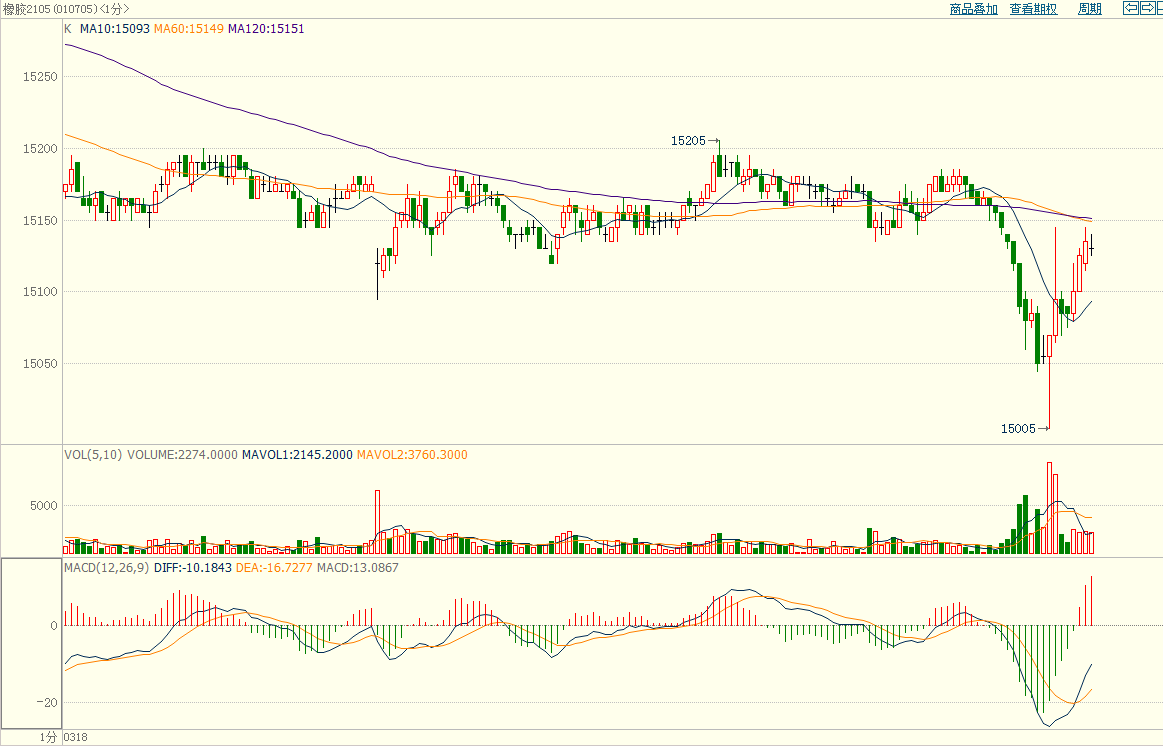Select the MA10:15093 indicator label
Image resolution: width=1163 pixels, height=746 pixels.
pos(115,29)
